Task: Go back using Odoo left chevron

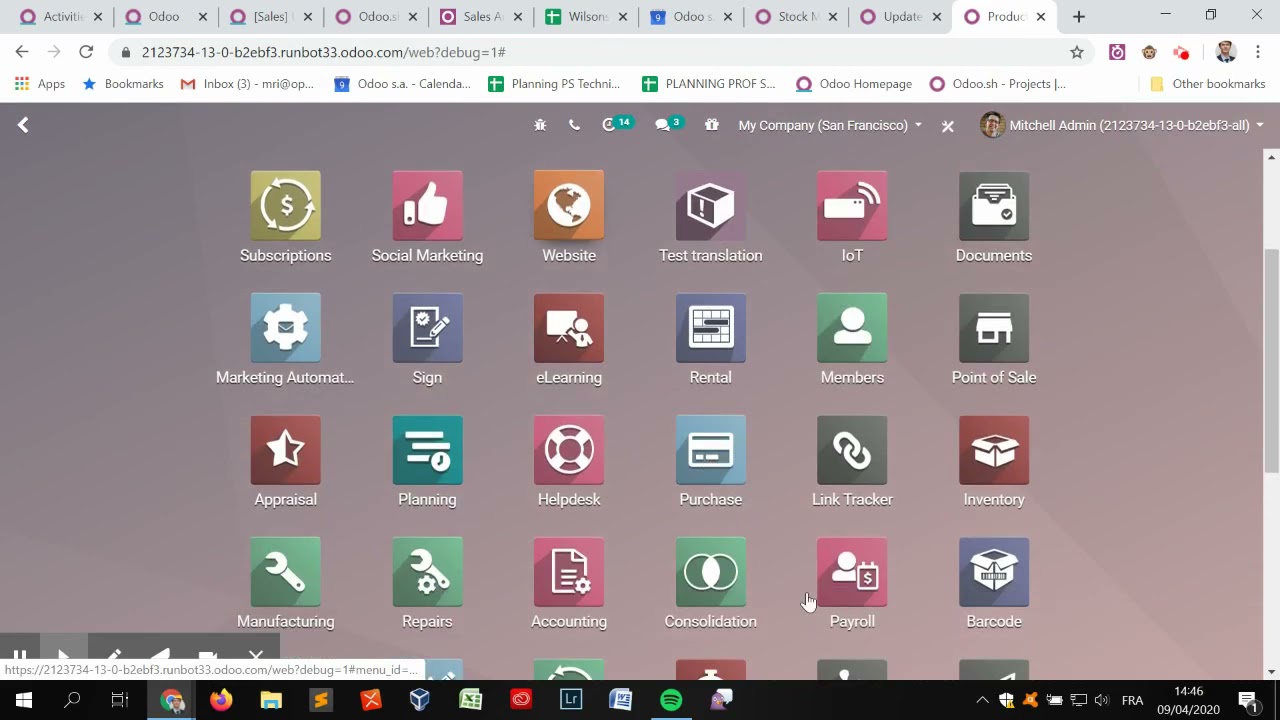Action: coord(23,125)
